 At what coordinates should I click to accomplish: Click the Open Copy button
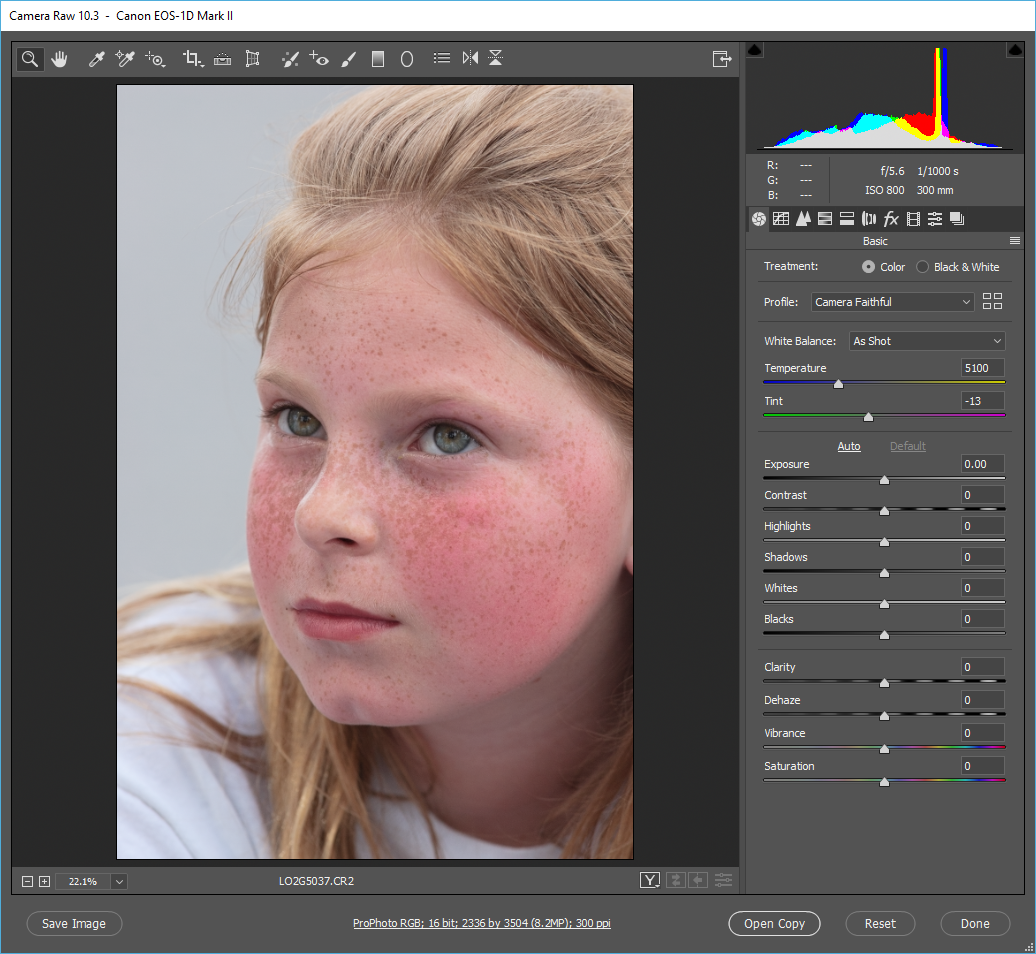(774, 923)
